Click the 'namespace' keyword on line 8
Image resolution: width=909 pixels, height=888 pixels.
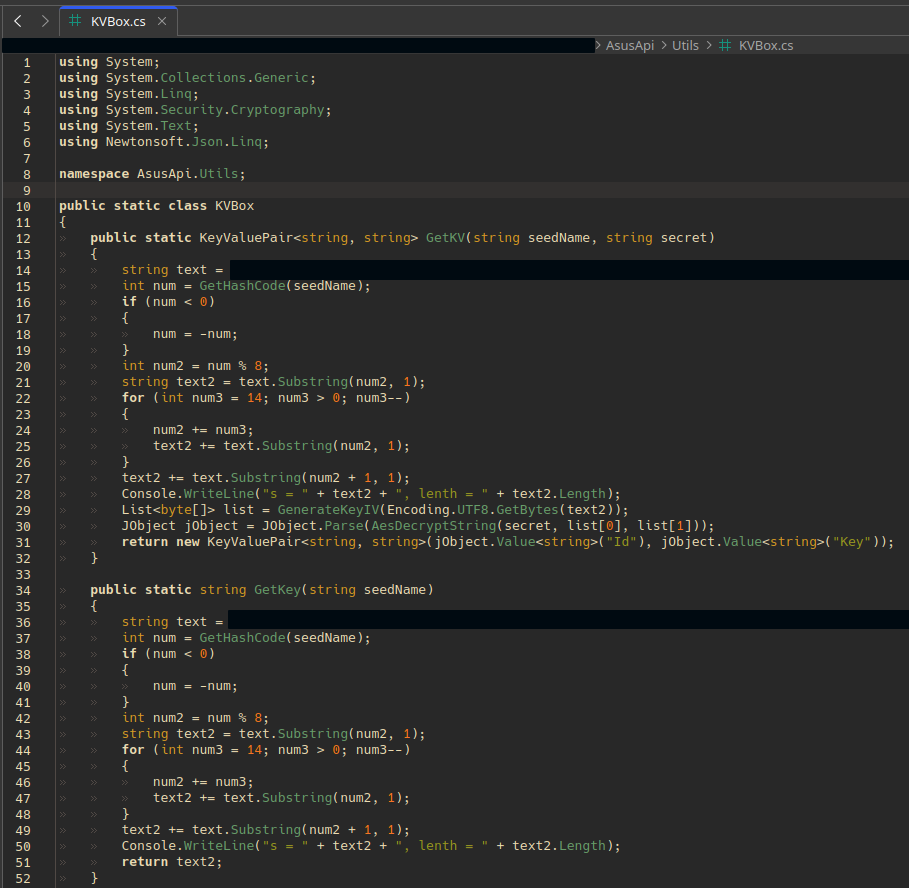(x=94, y=174)
